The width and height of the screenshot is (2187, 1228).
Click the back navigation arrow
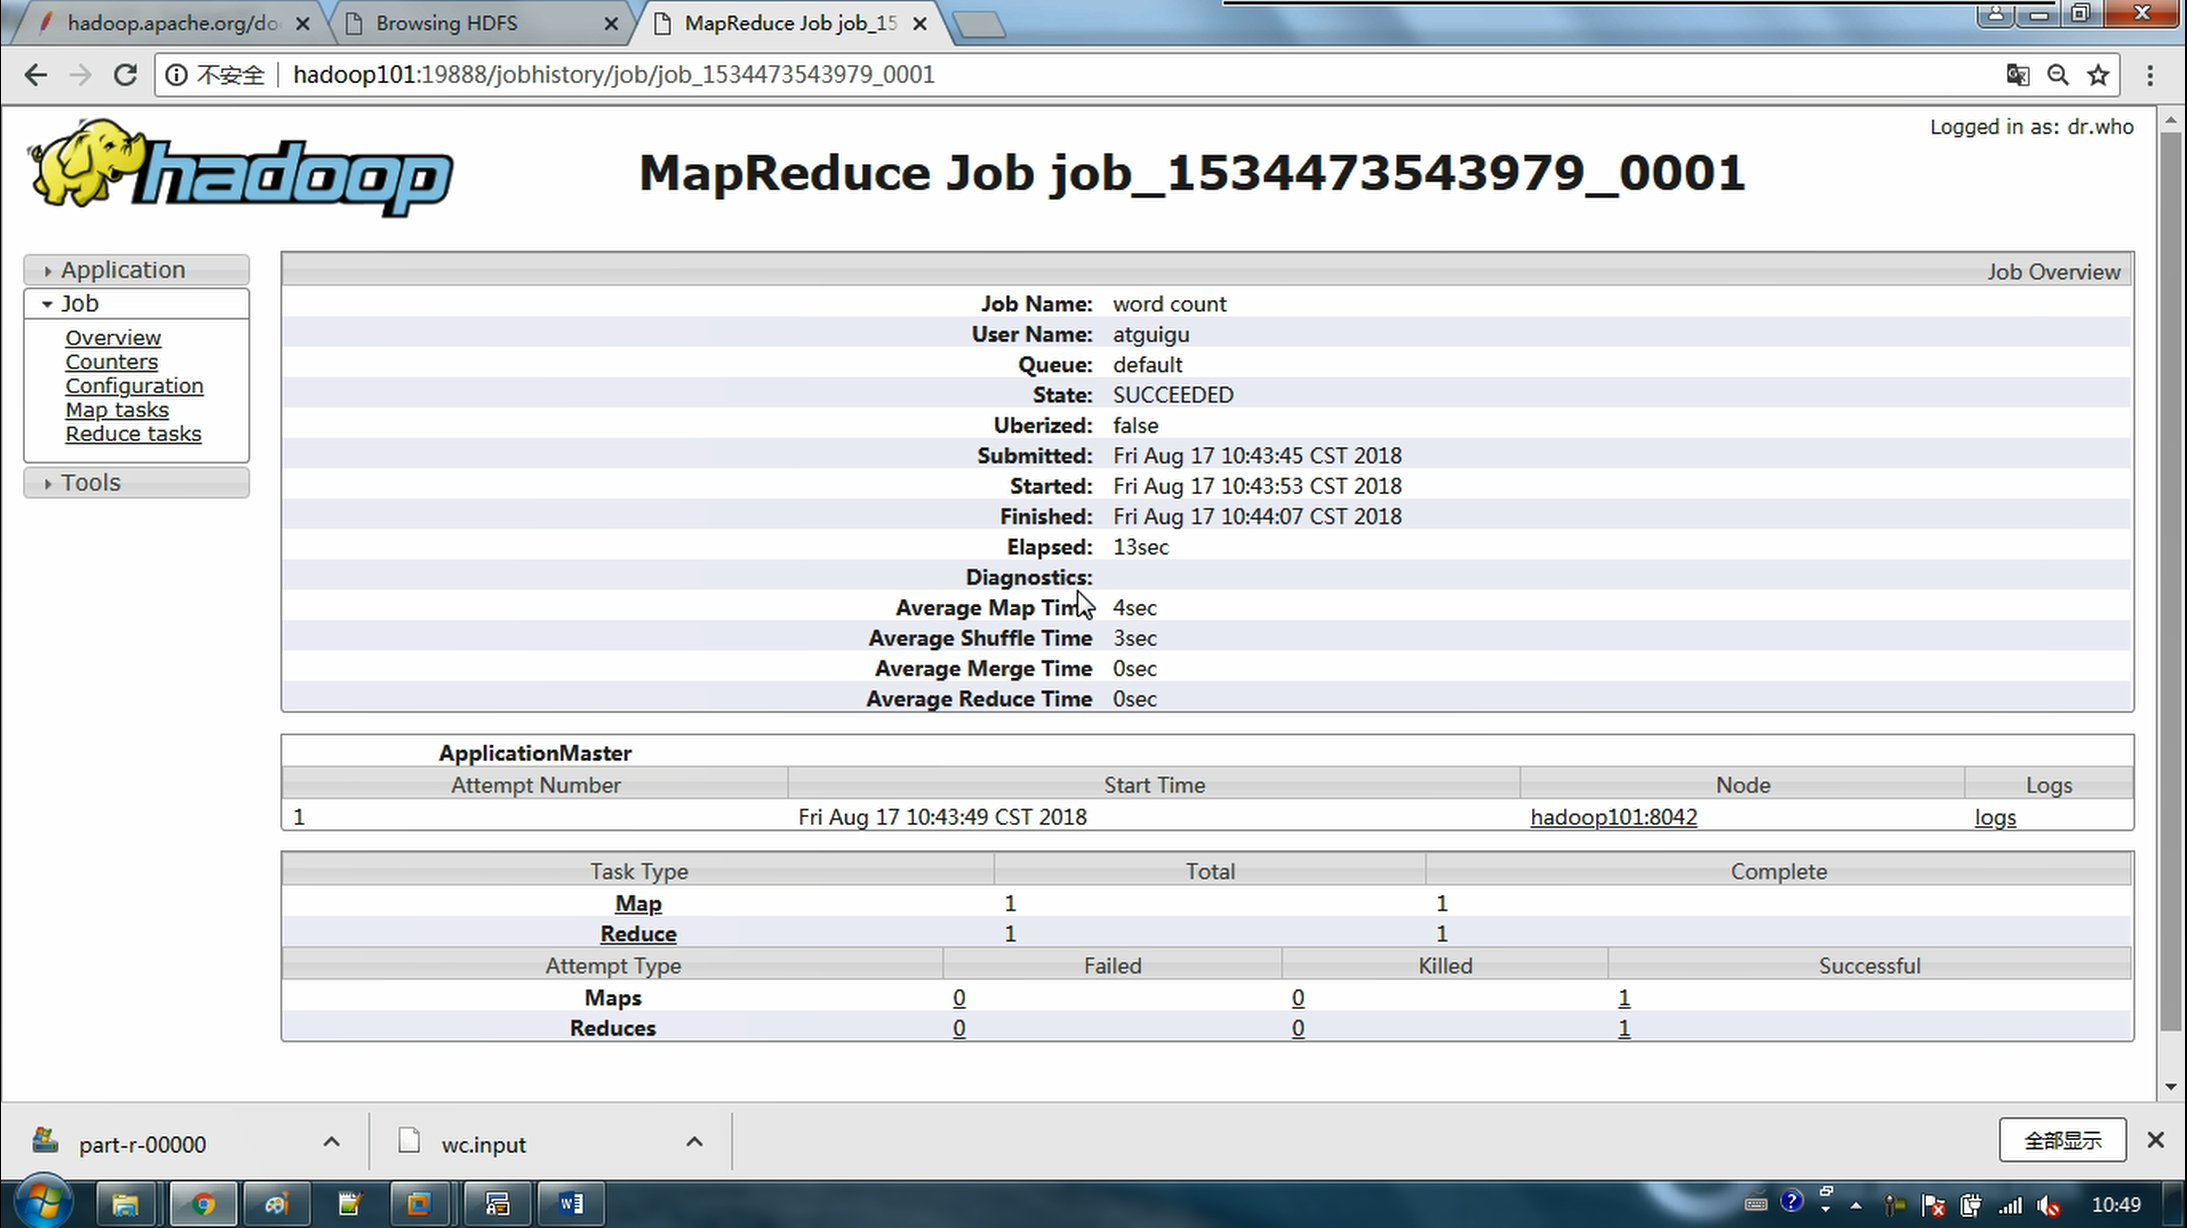coord(36,75)
